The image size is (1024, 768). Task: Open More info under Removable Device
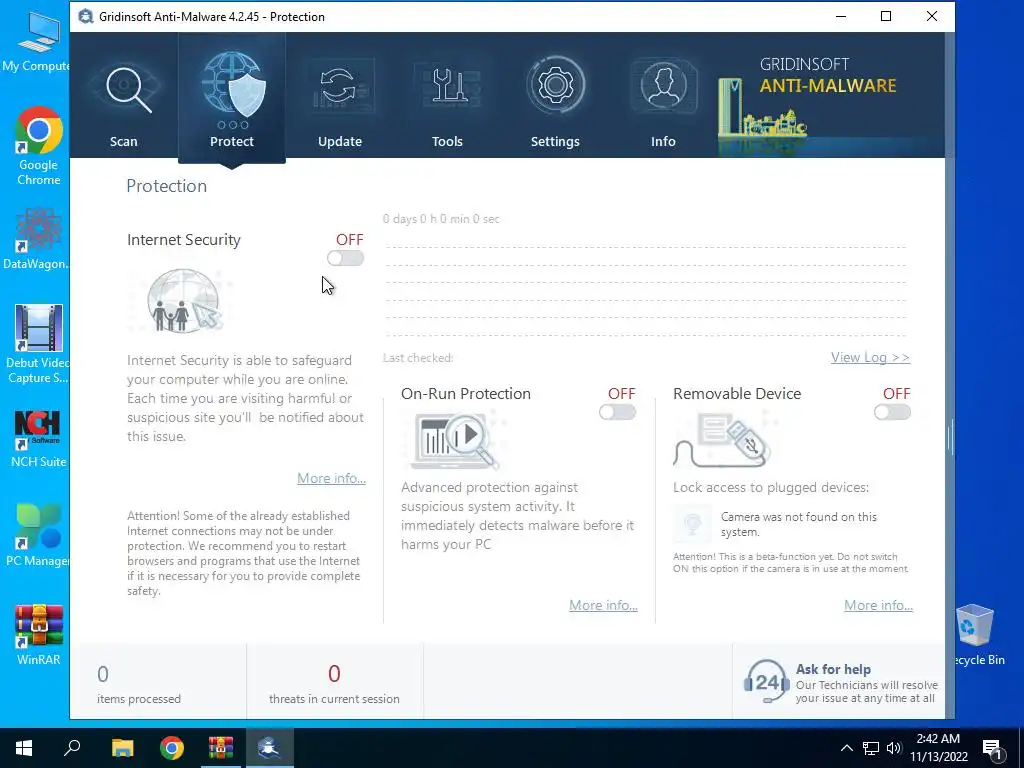878,605
